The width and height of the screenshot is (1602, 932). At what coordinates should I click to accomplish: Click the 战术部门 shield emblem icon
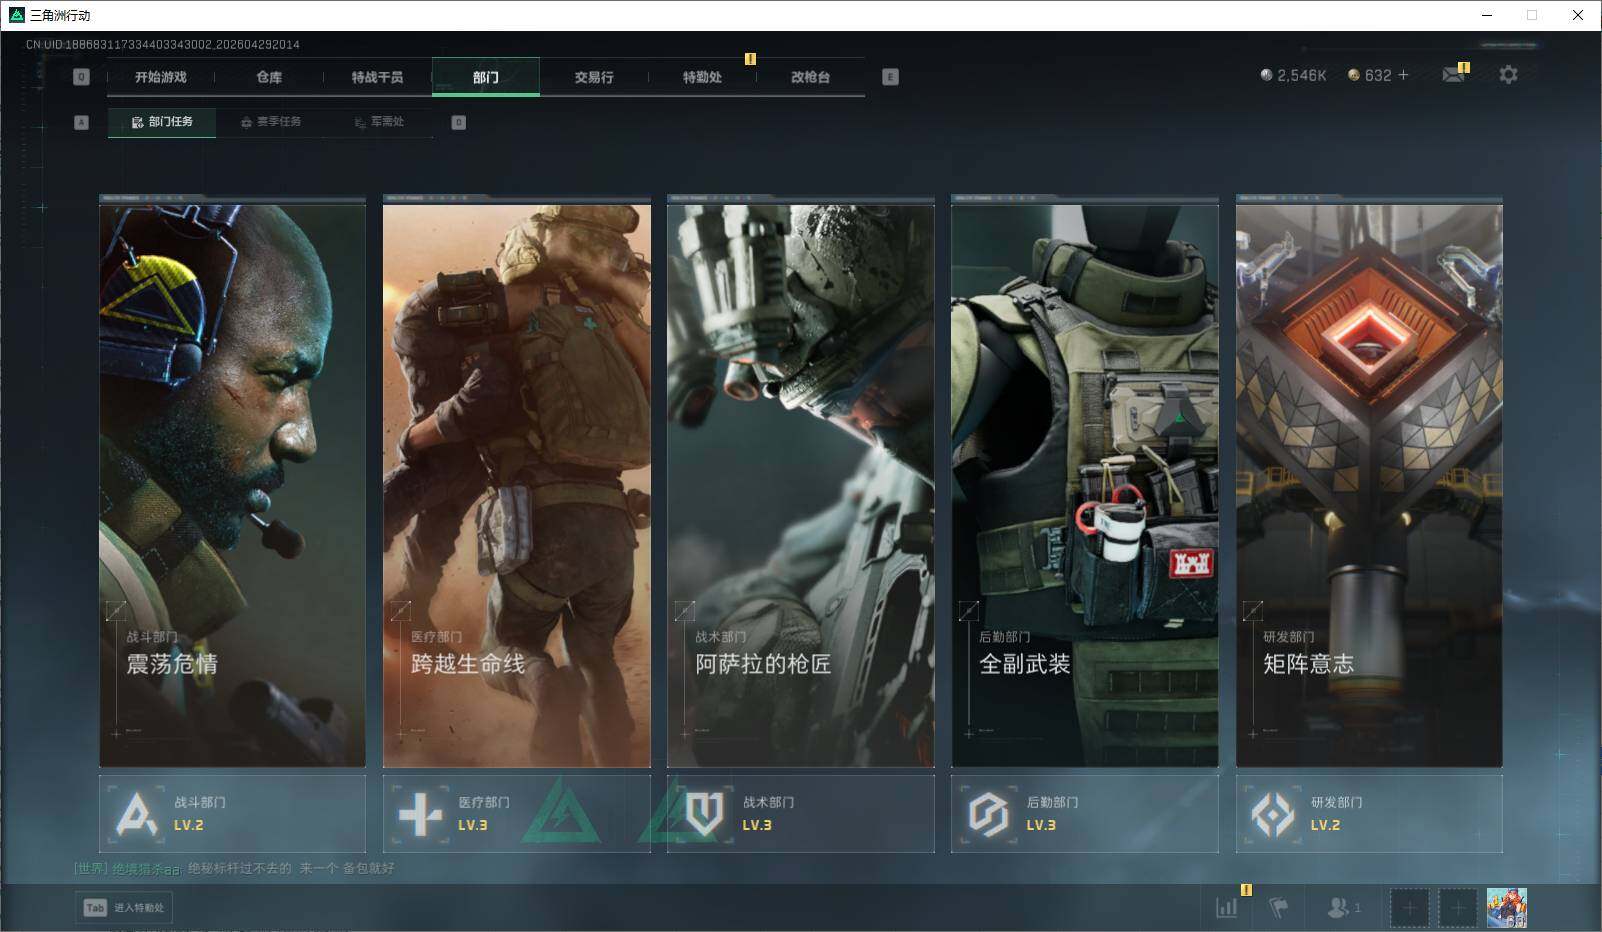point(704,814)
